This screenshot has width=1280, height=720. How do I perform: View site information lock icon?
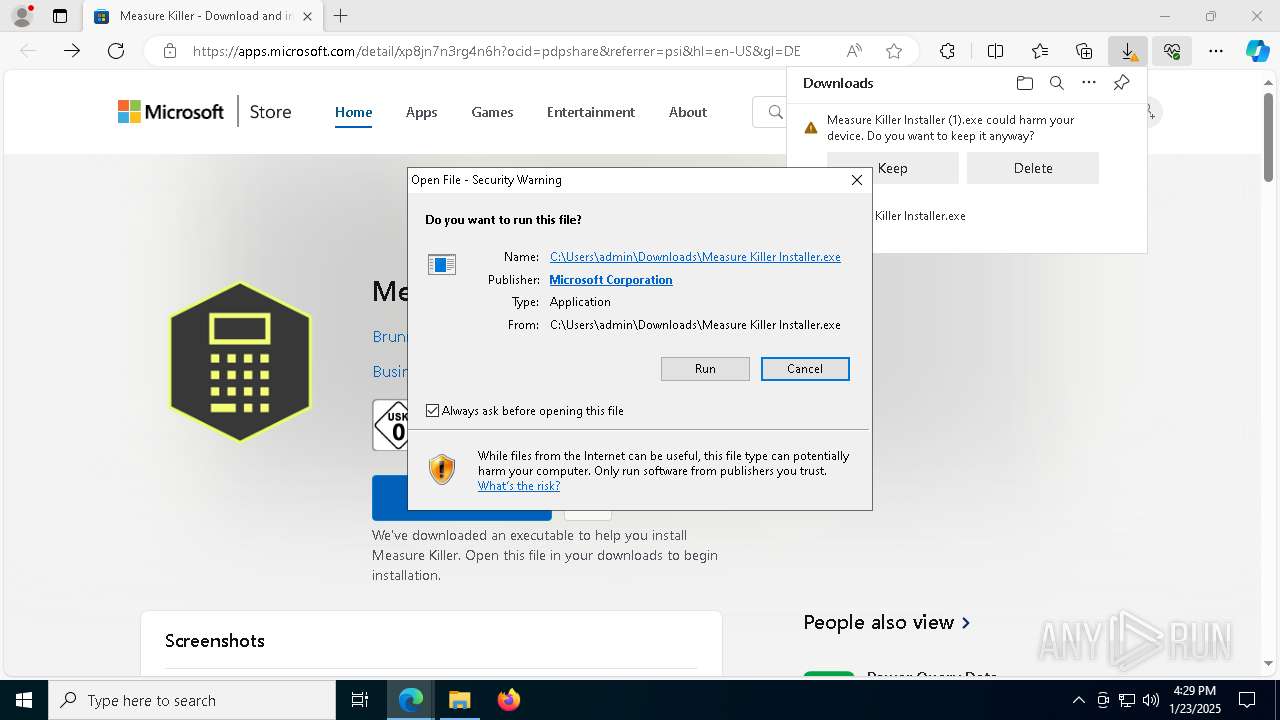coord(170,51)
